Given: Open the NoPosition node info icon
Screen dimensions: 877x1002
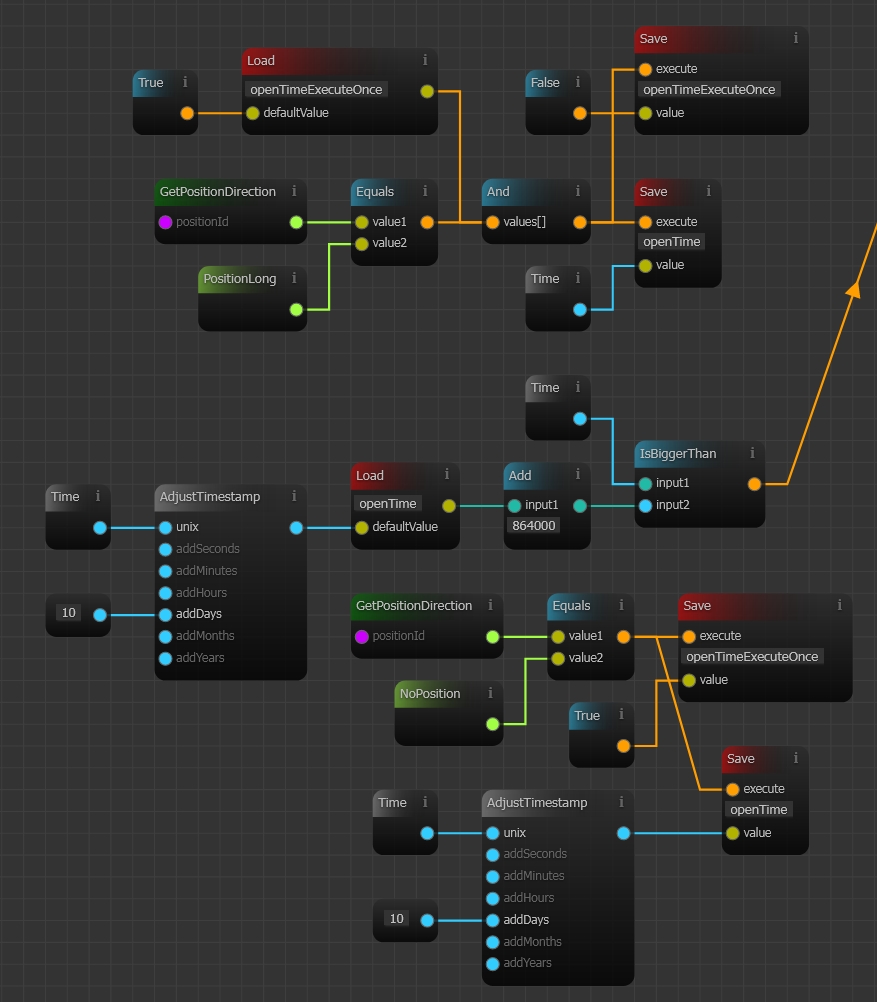Looking at the screenshot, I should click(x=490, y=693).
